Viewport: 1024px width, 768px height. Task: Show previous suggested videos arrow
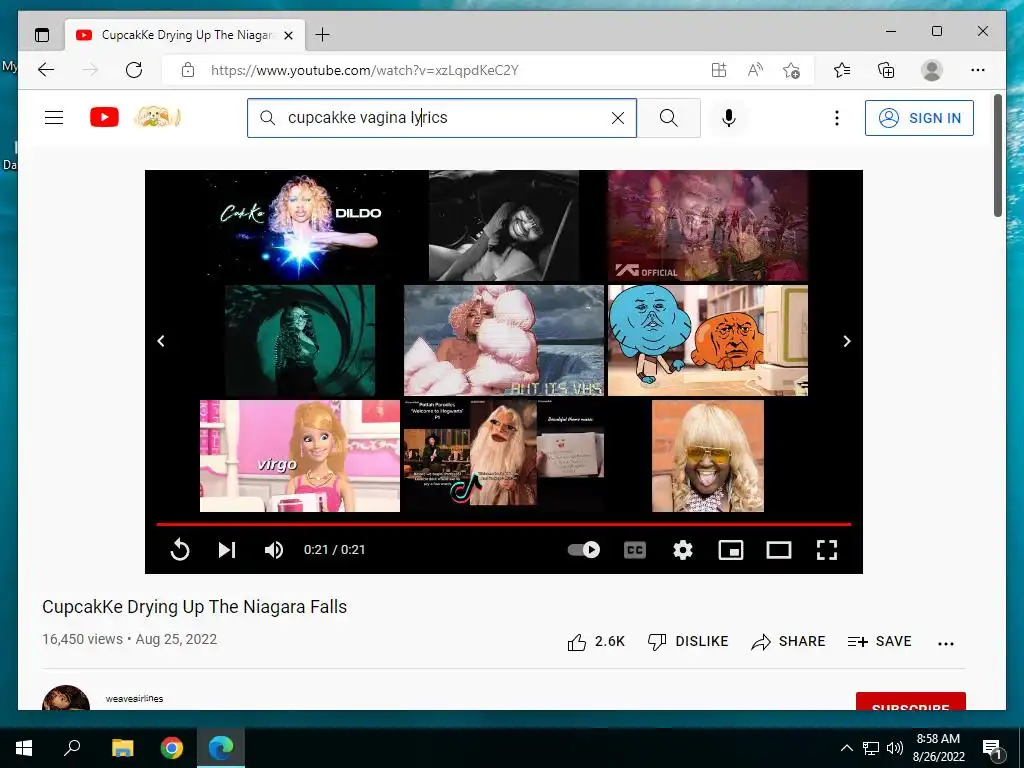tap(161, 341)
